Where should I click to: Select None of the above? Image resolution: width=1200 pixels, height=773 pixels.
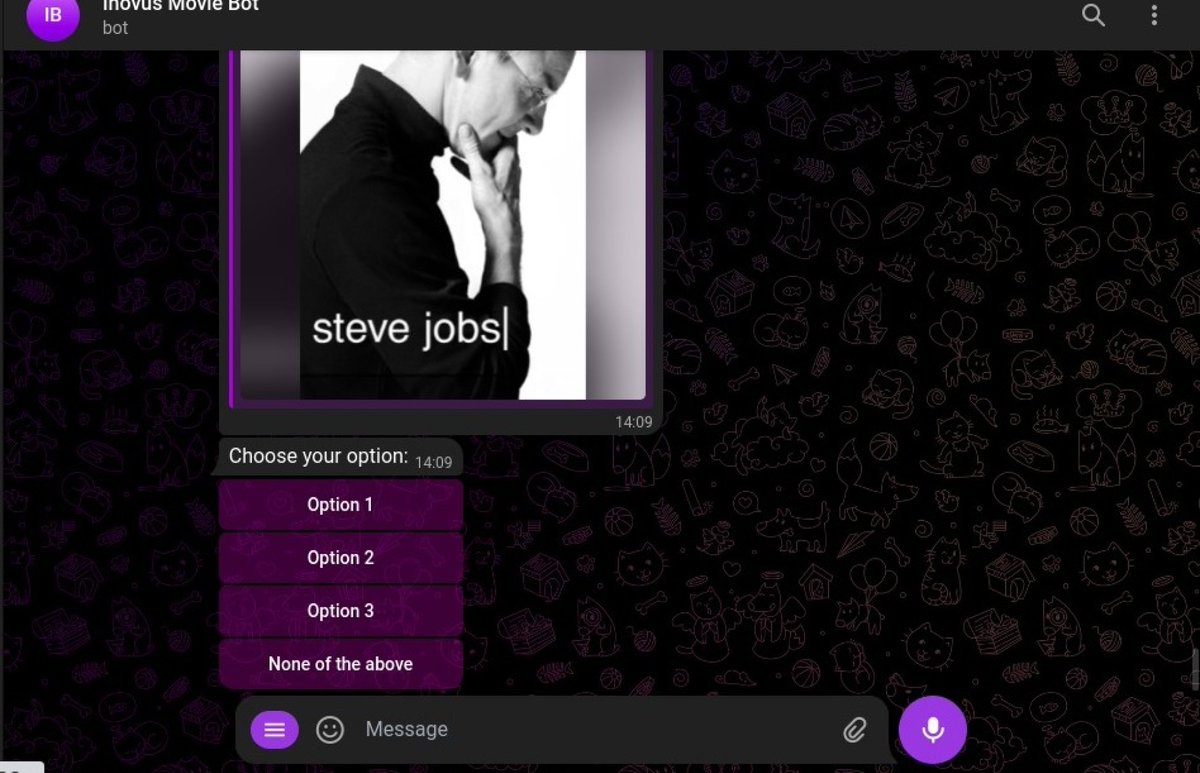pyautogui.click(x=340, y=664)
